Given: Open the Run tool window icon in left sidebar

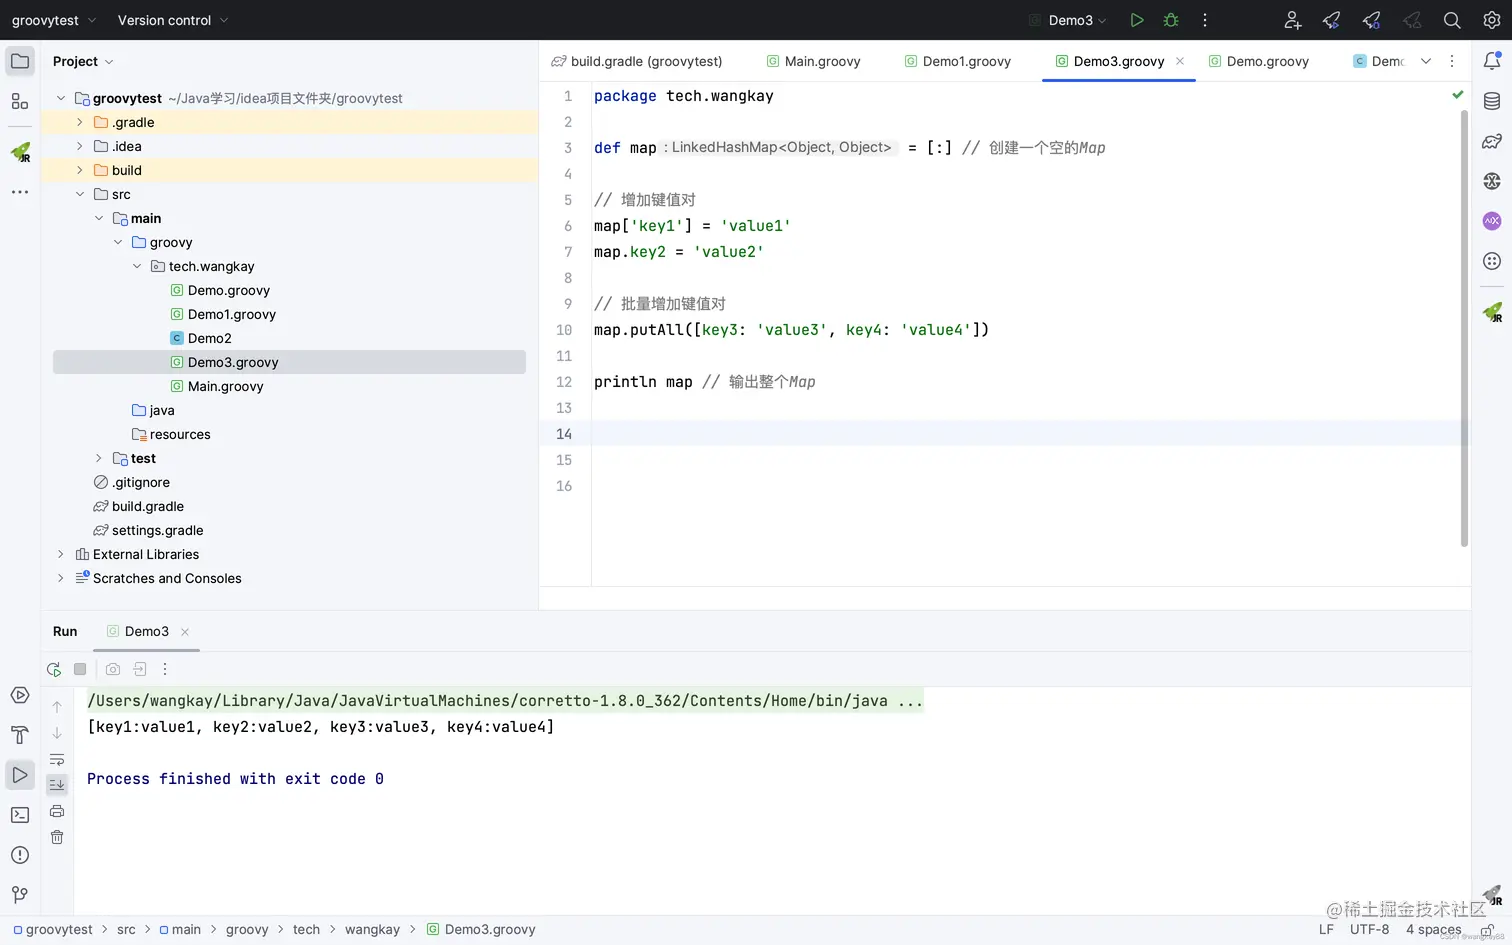Looking at the screenshot, I should (x=20, y=775).
